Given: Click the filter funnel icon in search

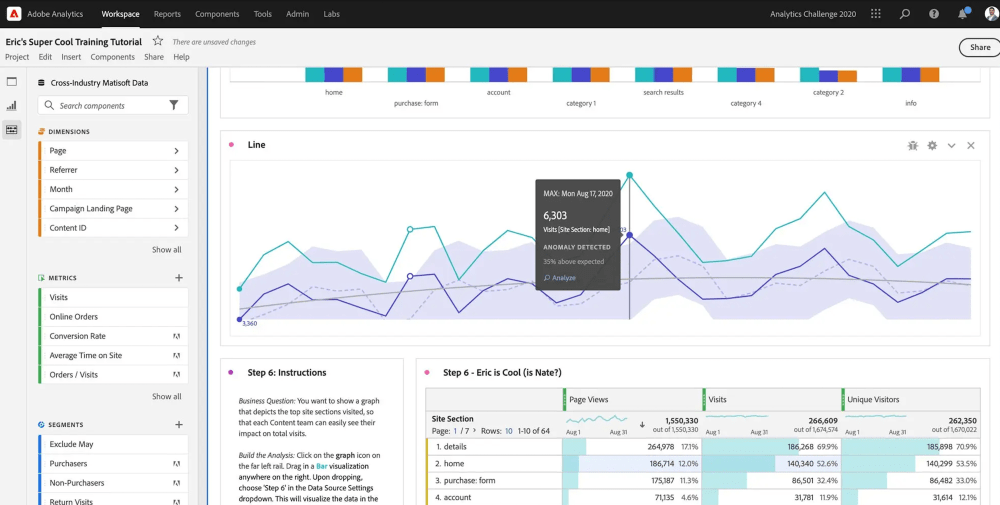Looking at the screenshot, I should coord(173,105).
